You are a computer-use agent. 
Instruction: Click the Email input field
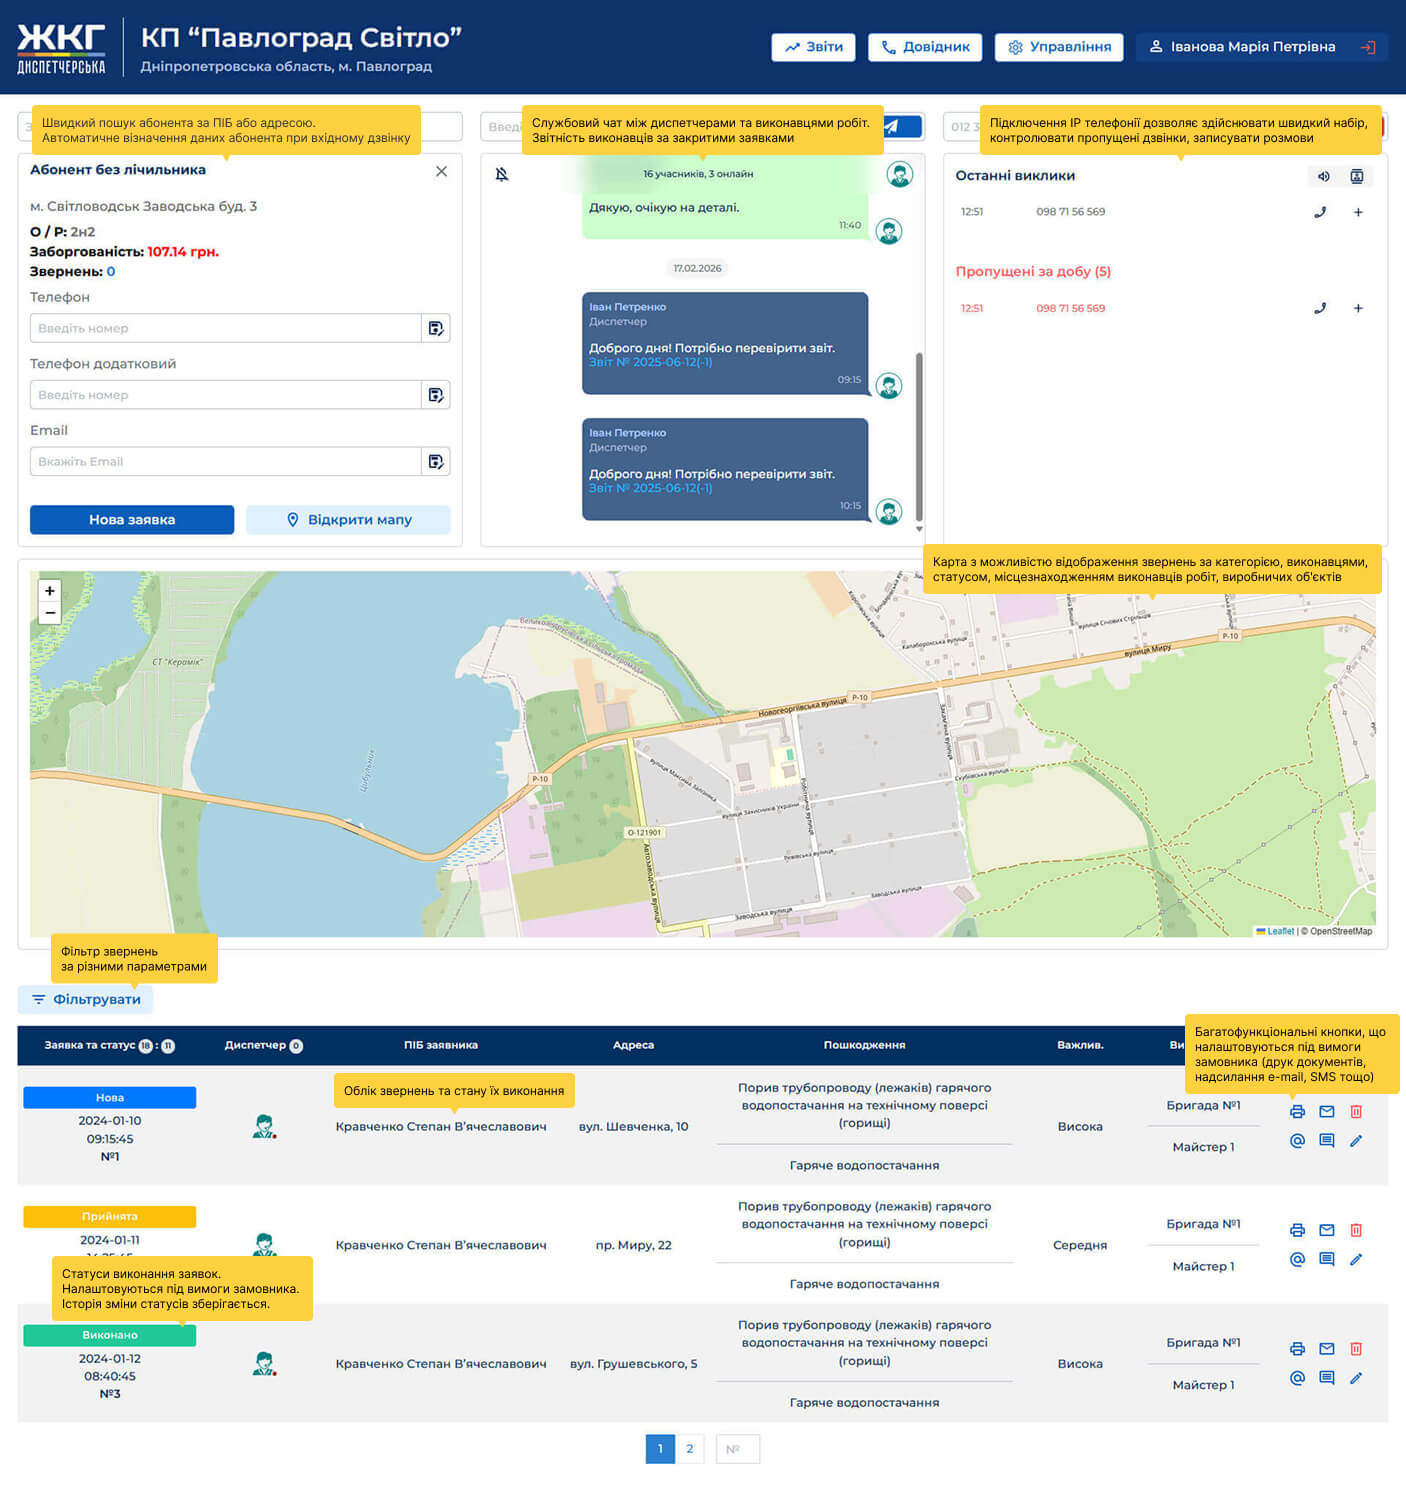click(225, 462)
